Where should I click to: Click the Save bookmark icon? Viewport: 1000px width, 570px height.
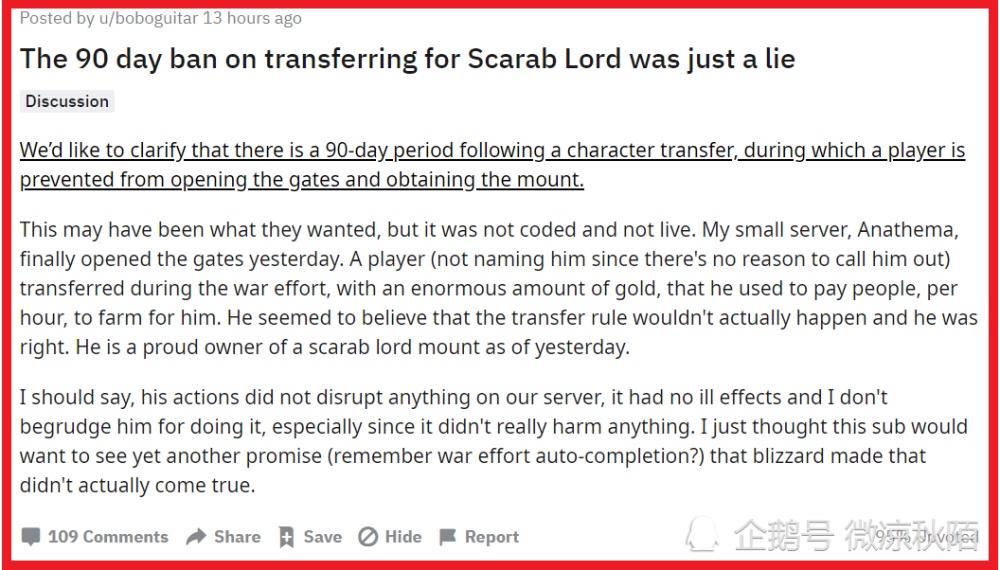pos(286,537)
